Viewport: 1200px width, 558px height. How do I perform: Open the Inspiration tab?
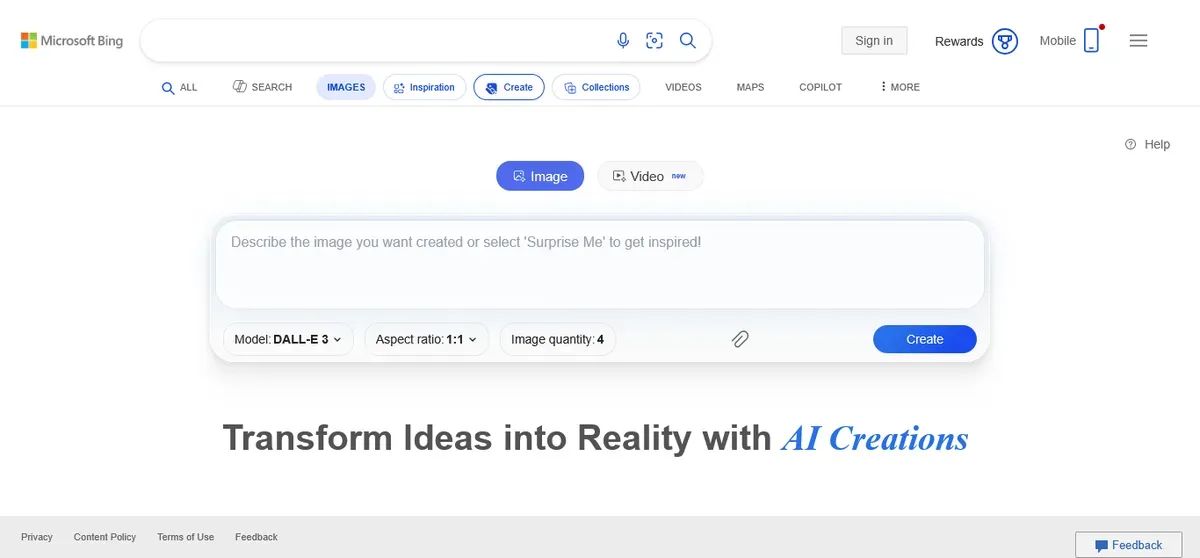[x=425, y=87]
